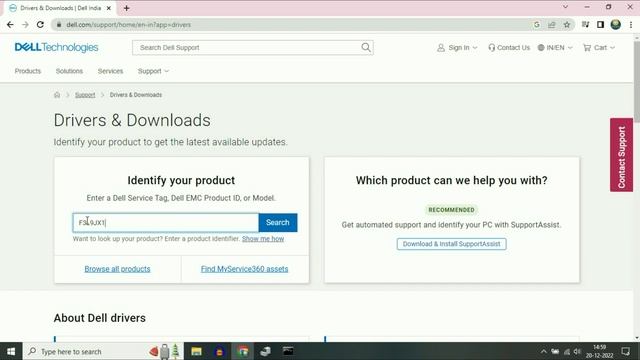The image size is (640, 360).
Task: Click Download & Install SupportAssist button
Action: pyautogui.click(x=451, y=244)
